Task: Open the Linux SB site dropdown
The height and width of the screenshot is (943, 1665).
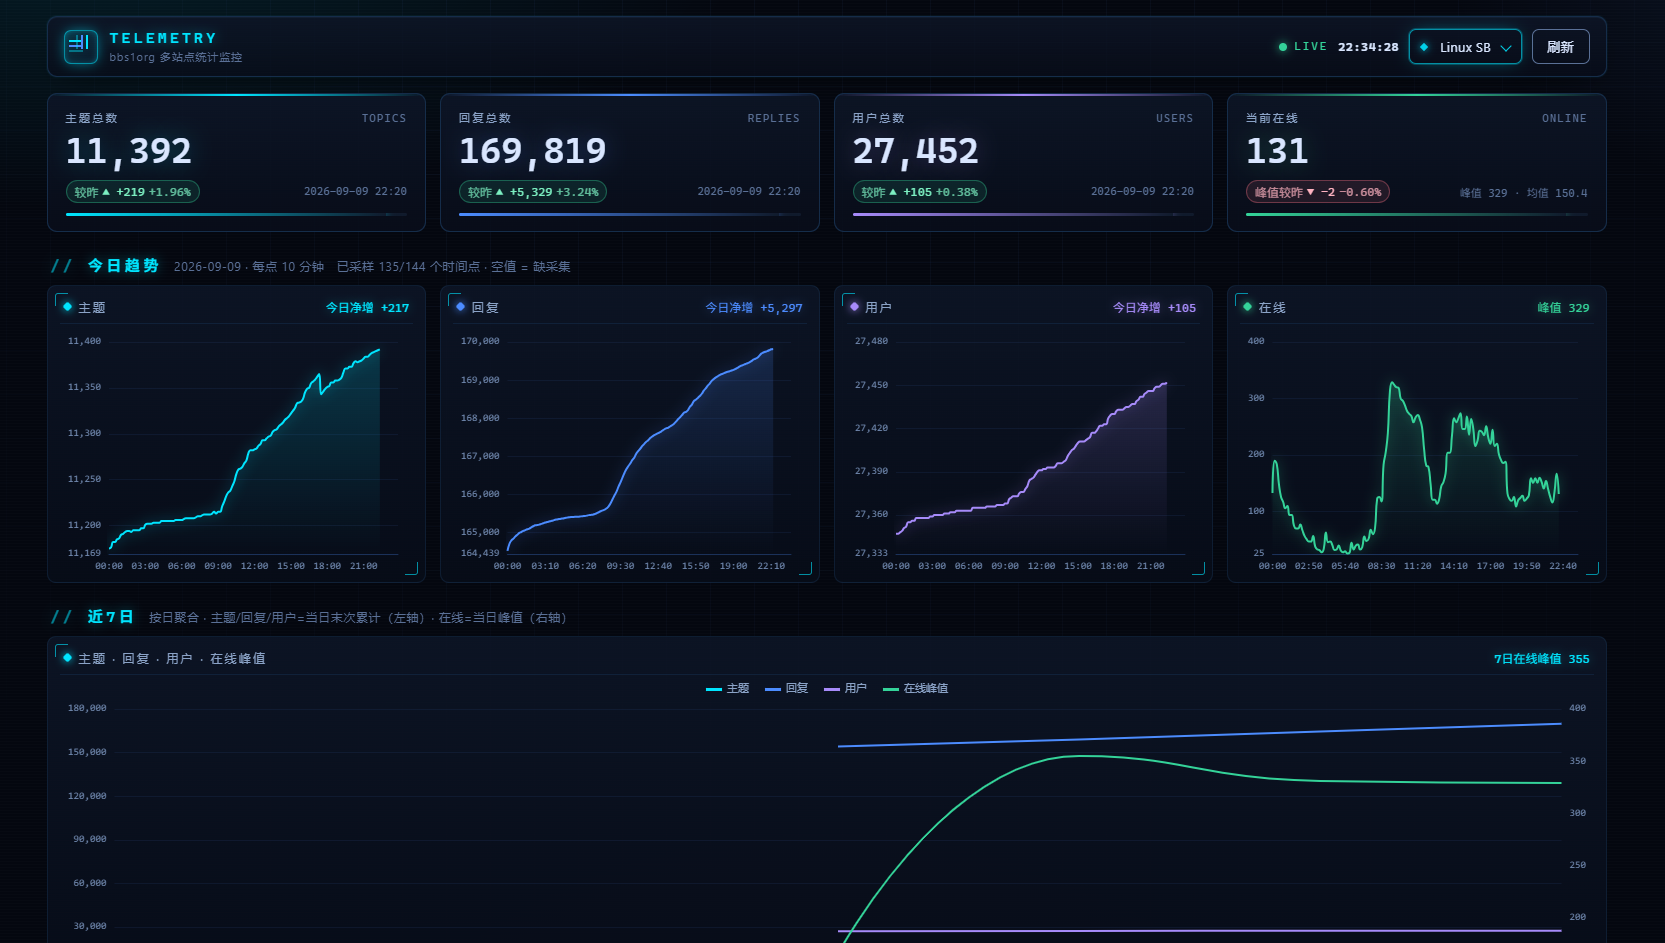Action: 1465,47
